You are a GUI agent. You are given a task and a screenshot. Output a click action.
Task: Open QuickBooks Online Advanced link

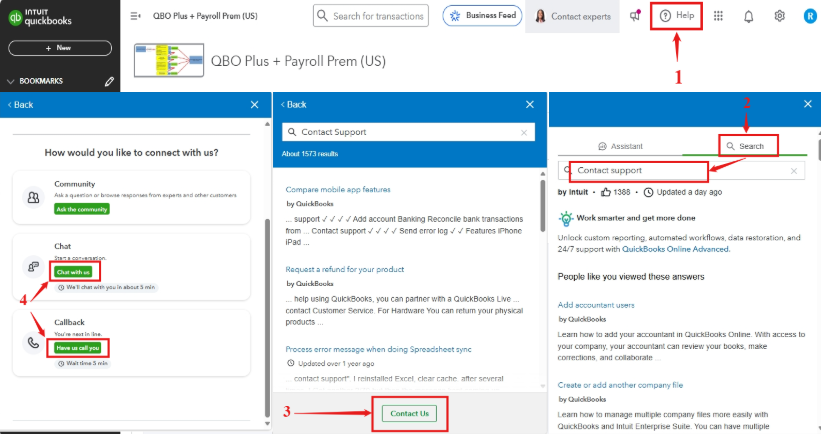(675, 249)
